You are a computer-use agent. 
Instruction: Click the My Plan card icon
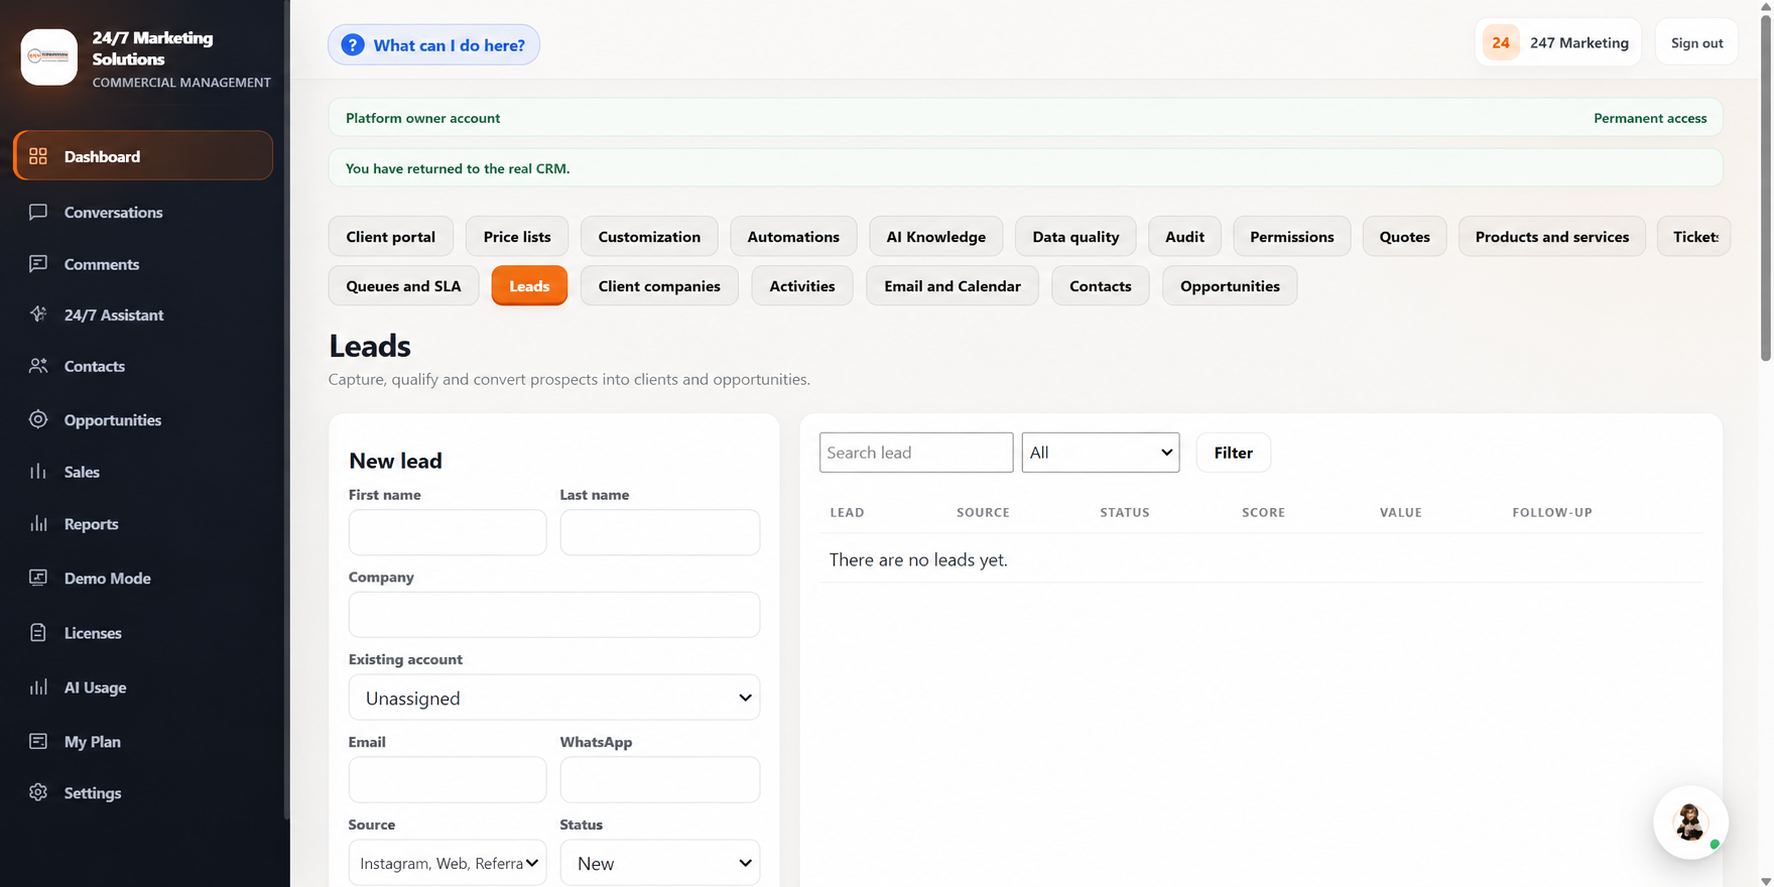[x=38, y=741]
